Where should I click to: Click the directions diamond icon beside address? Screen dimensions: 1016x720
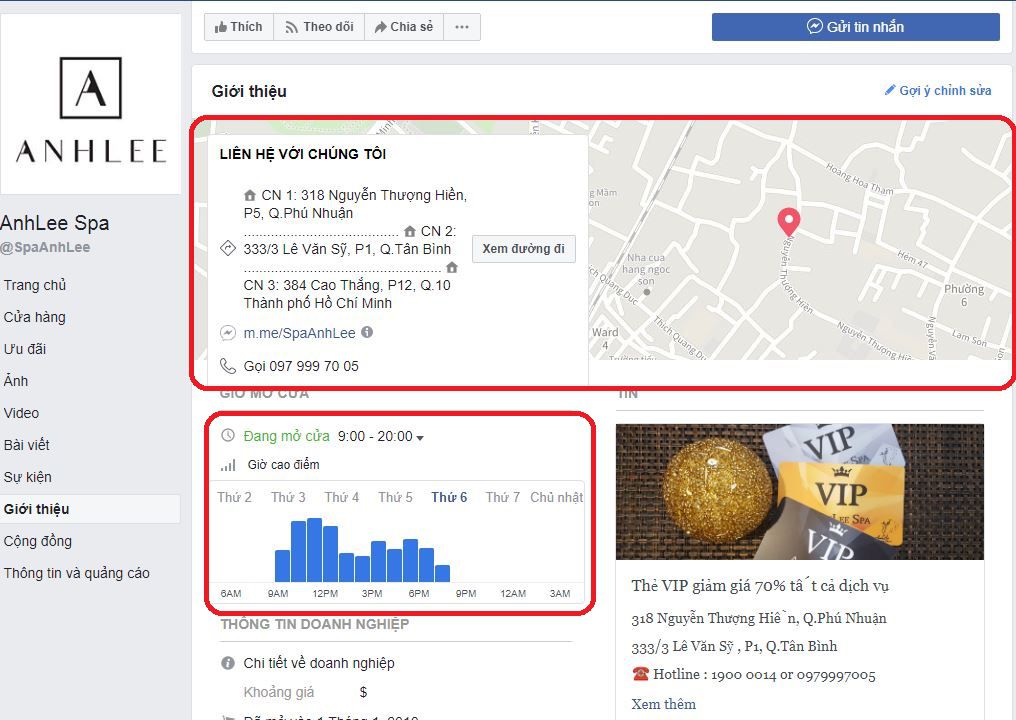227,248
